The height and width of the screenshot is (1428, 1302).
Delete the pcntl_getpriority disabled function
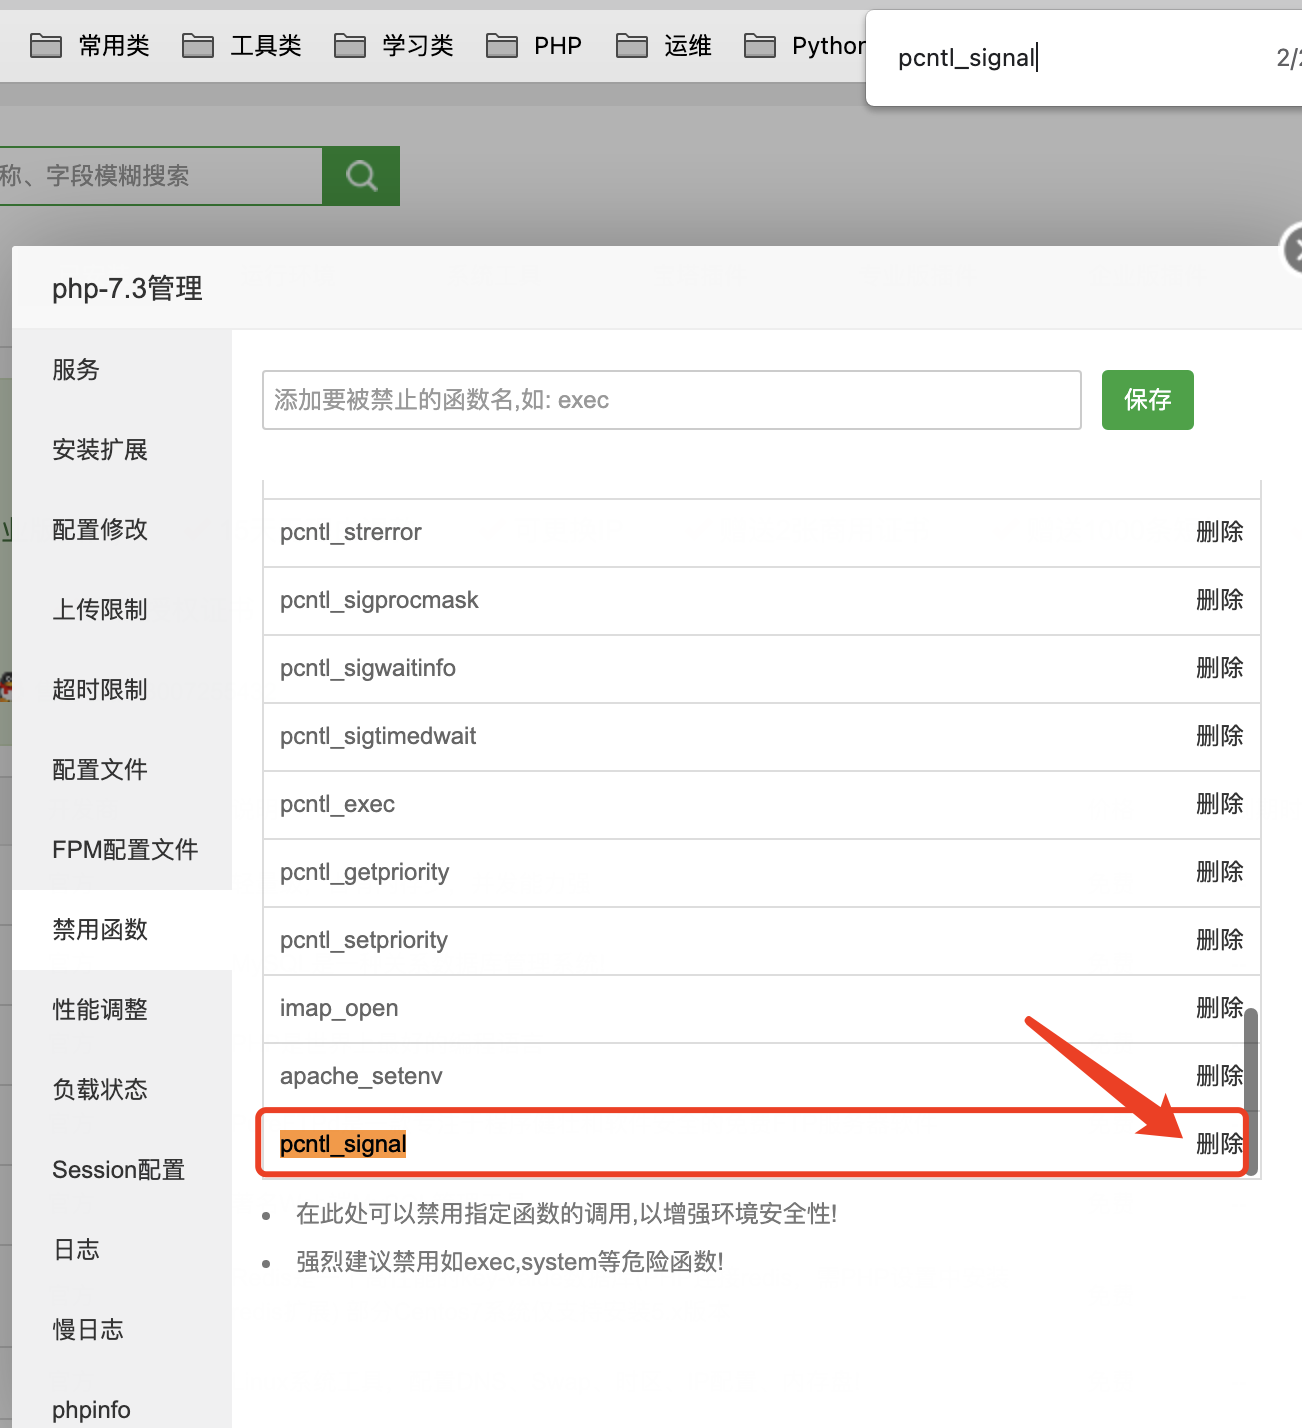click(x=1220, y=872)
